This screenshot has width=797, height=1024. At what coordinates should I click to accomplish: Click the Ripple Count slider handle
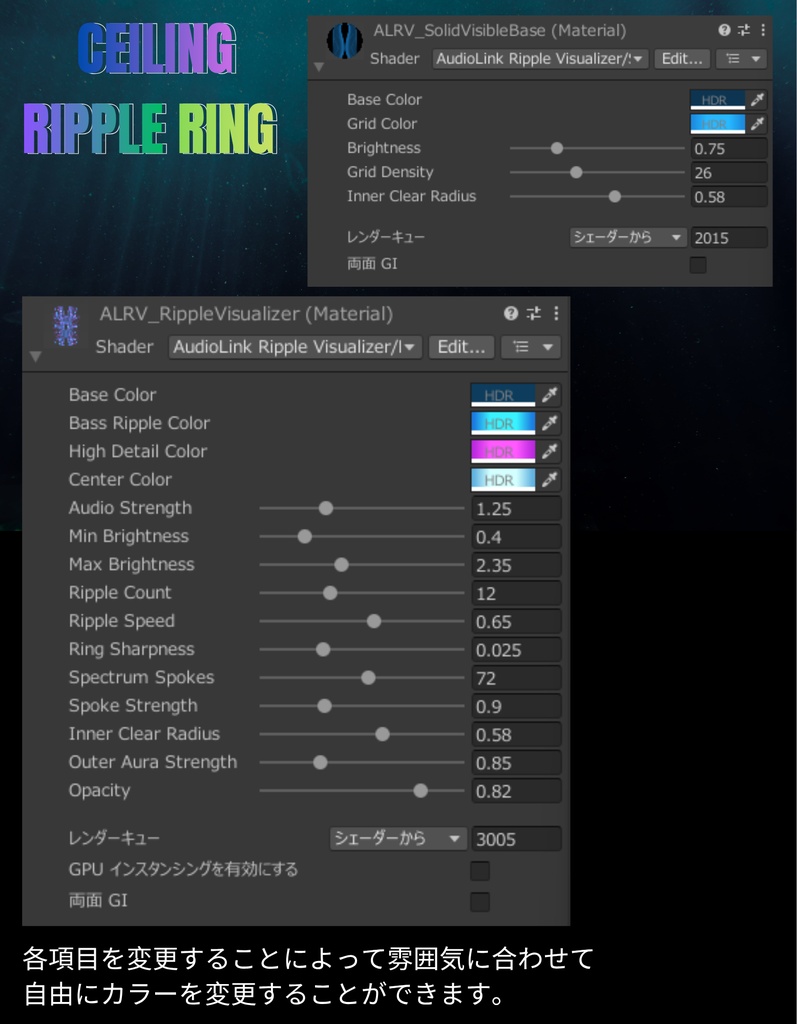click(330, 593)
